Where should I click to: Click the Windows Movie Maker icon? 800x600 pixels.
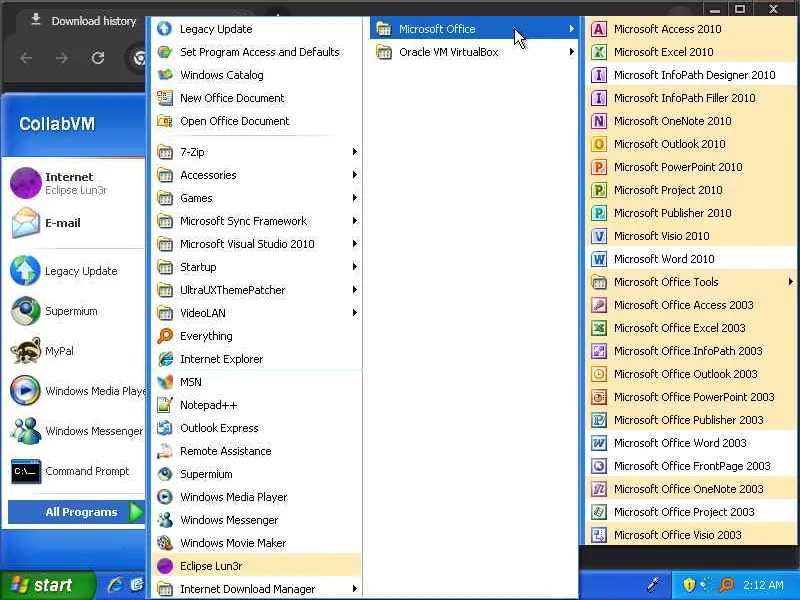point(165,543)
